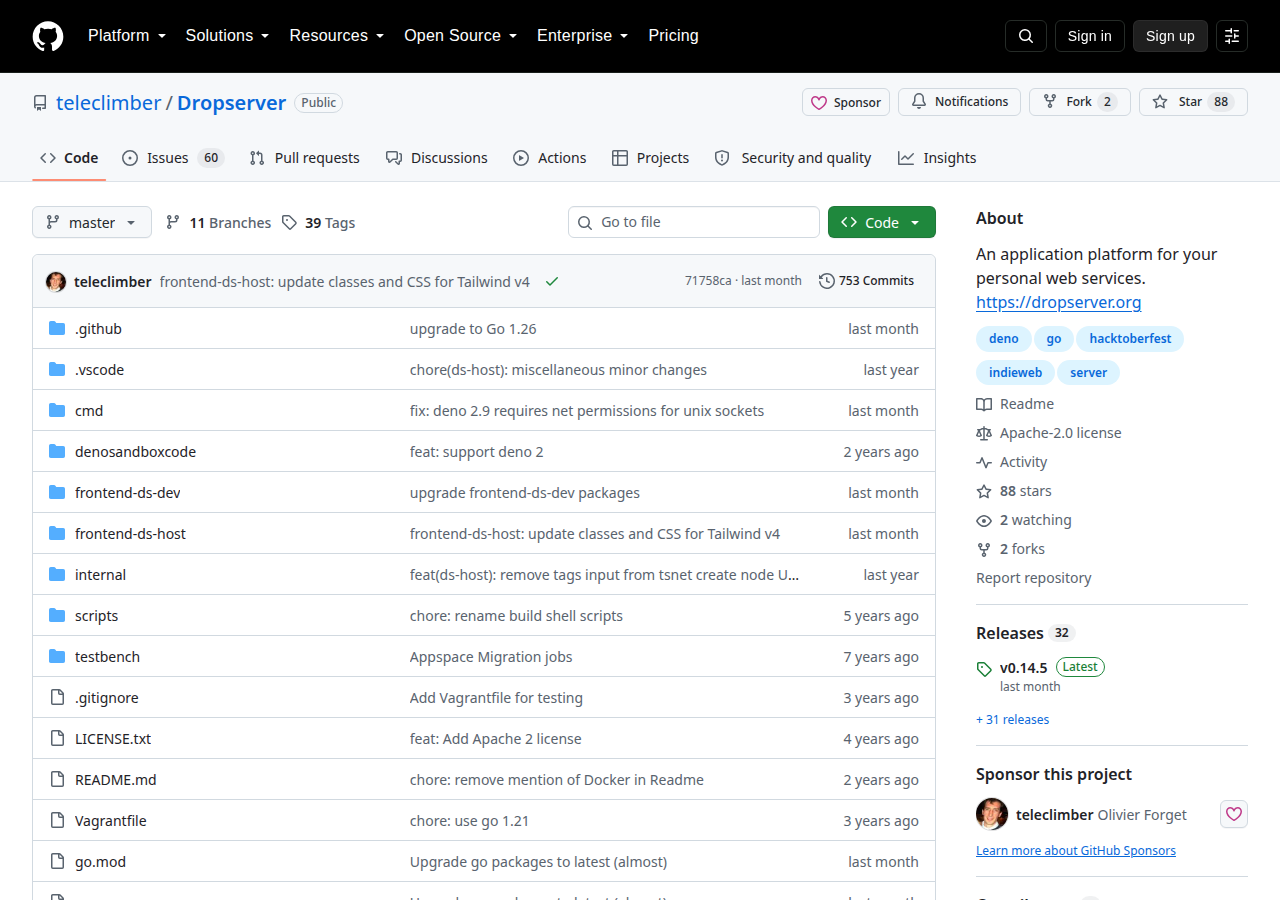
Task: Open the dropserver.org website link
Action: pos(1058,302)
